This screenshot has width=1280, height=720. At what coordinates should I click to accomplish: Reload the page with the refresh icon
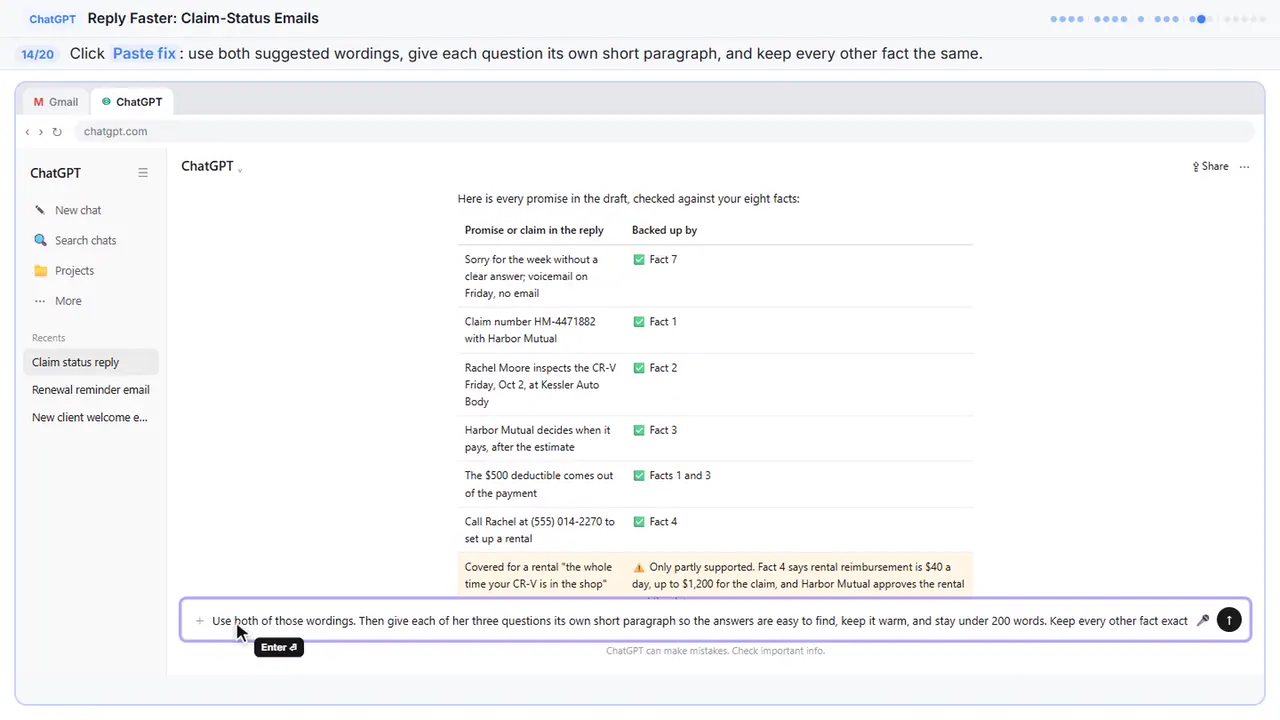pos(57,132)
